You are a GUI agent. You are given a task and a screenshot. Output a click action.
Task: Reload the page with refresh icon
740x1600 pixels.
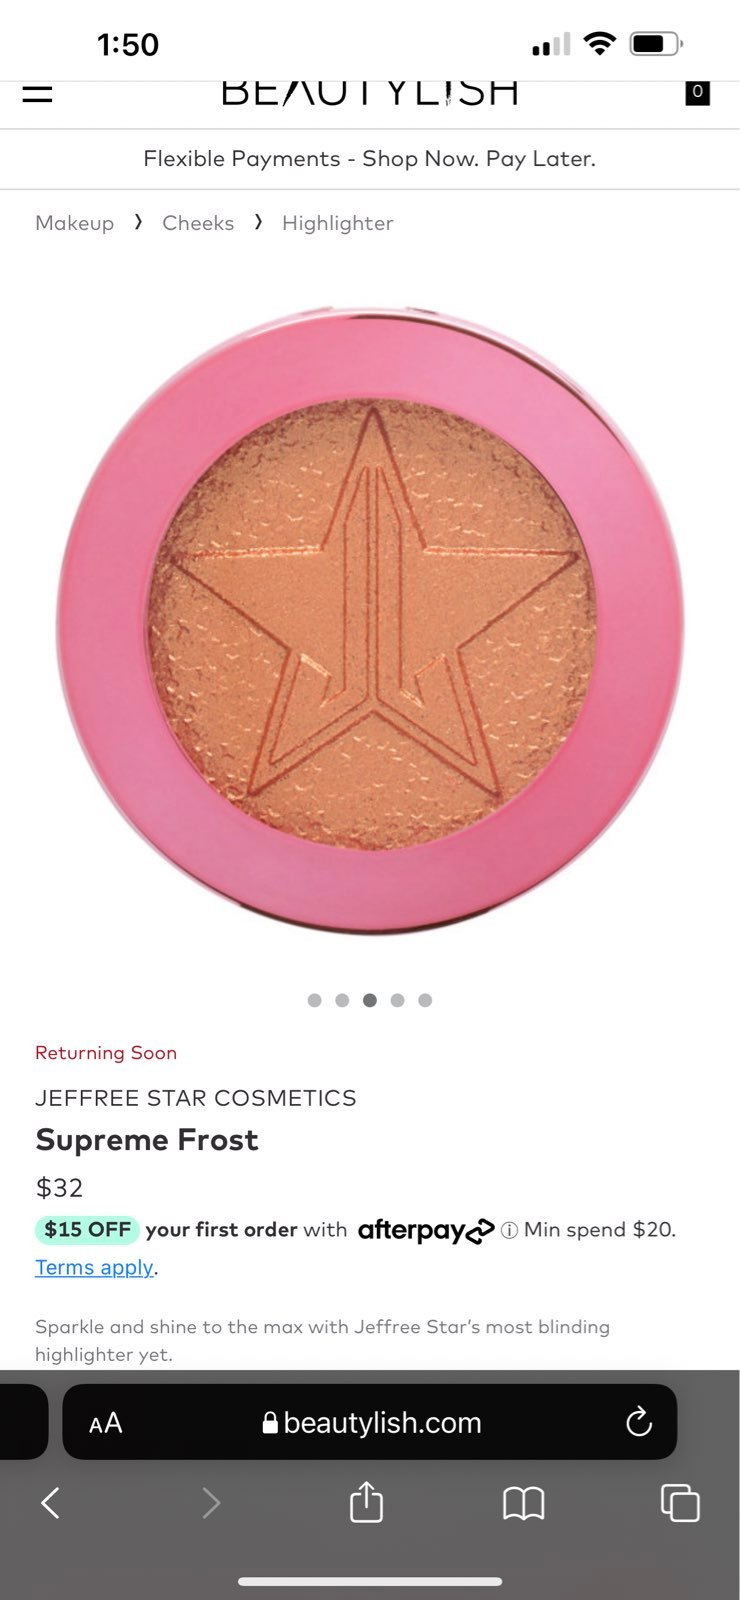(x=639, y=1422)
